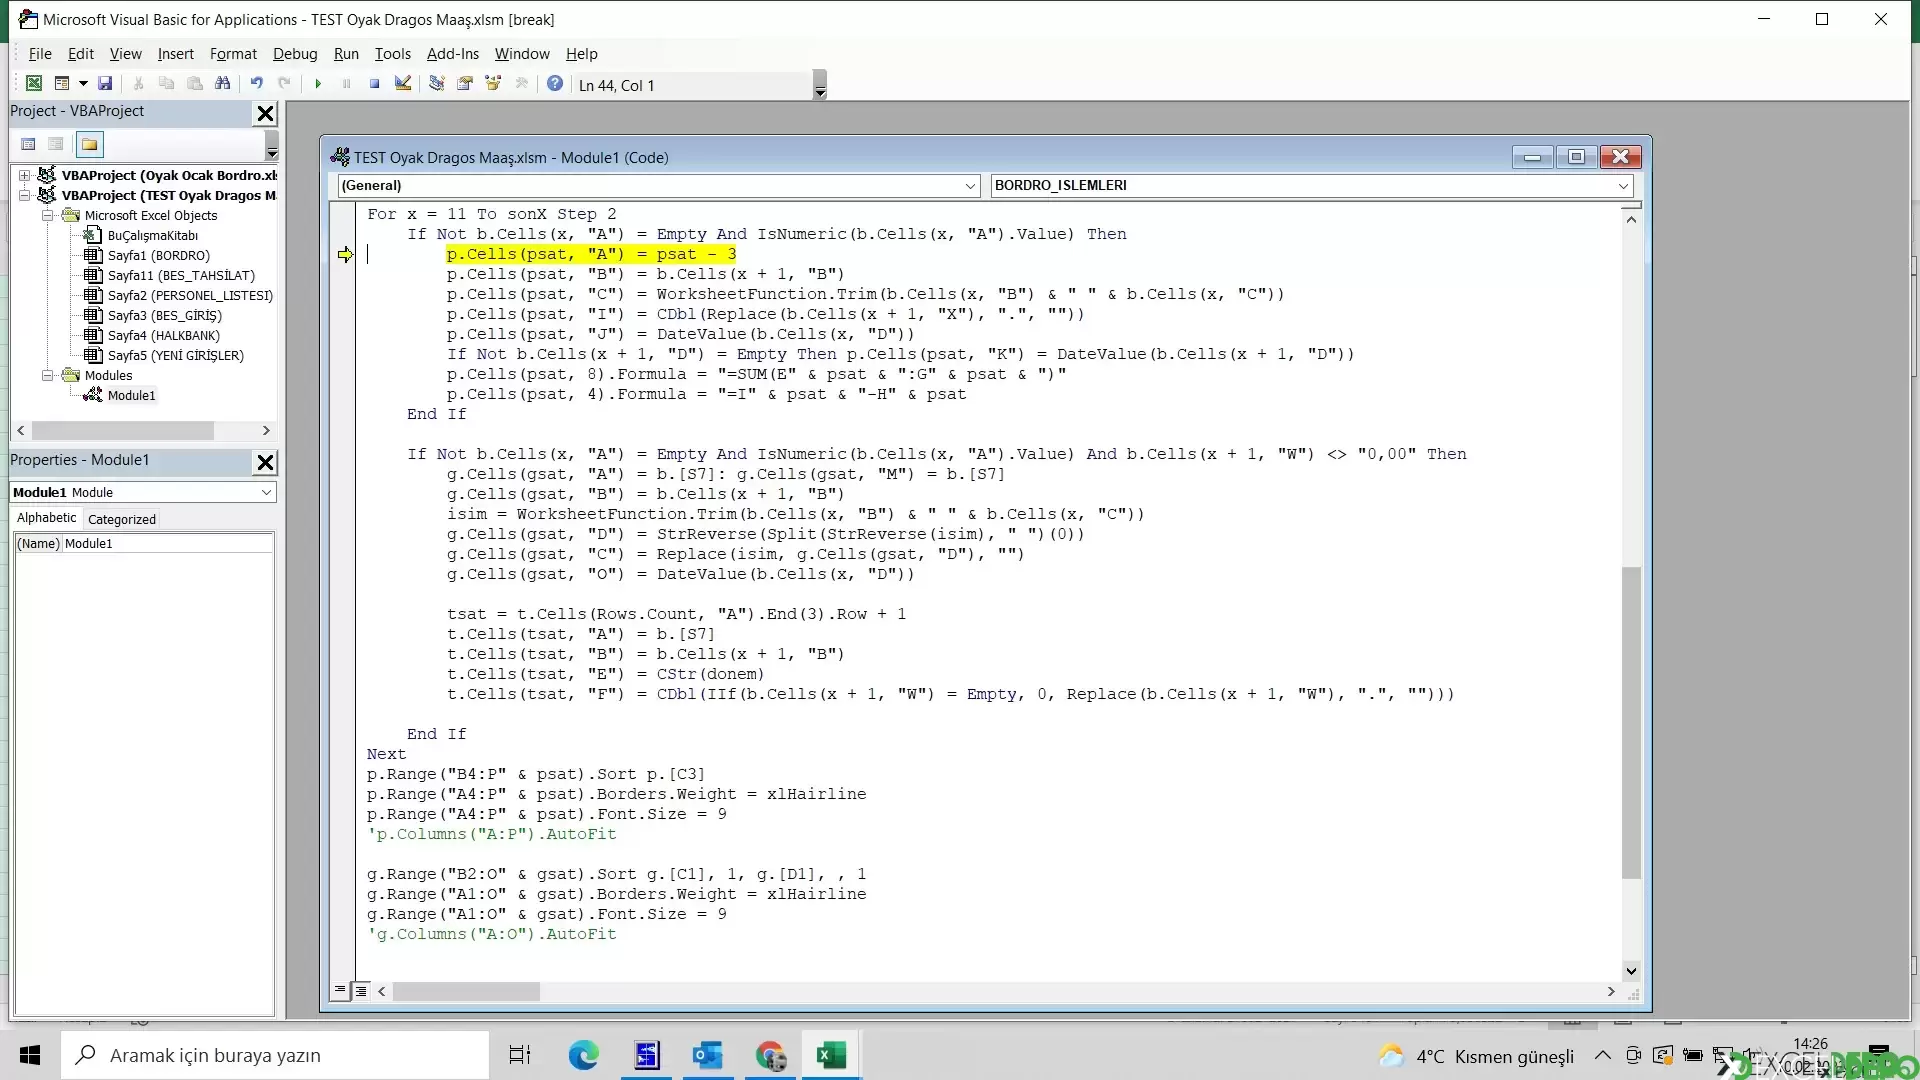The height and width of the screenshot is (1080, 1920).
Task: Open the Debug menu
Action: coord(295,54)
